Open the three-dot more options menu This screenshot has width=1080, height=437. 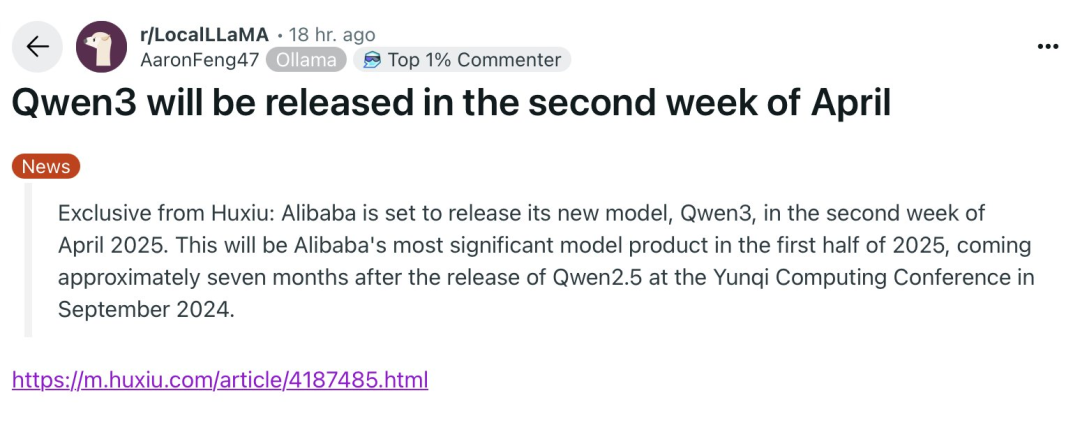tap(1047, 47)
